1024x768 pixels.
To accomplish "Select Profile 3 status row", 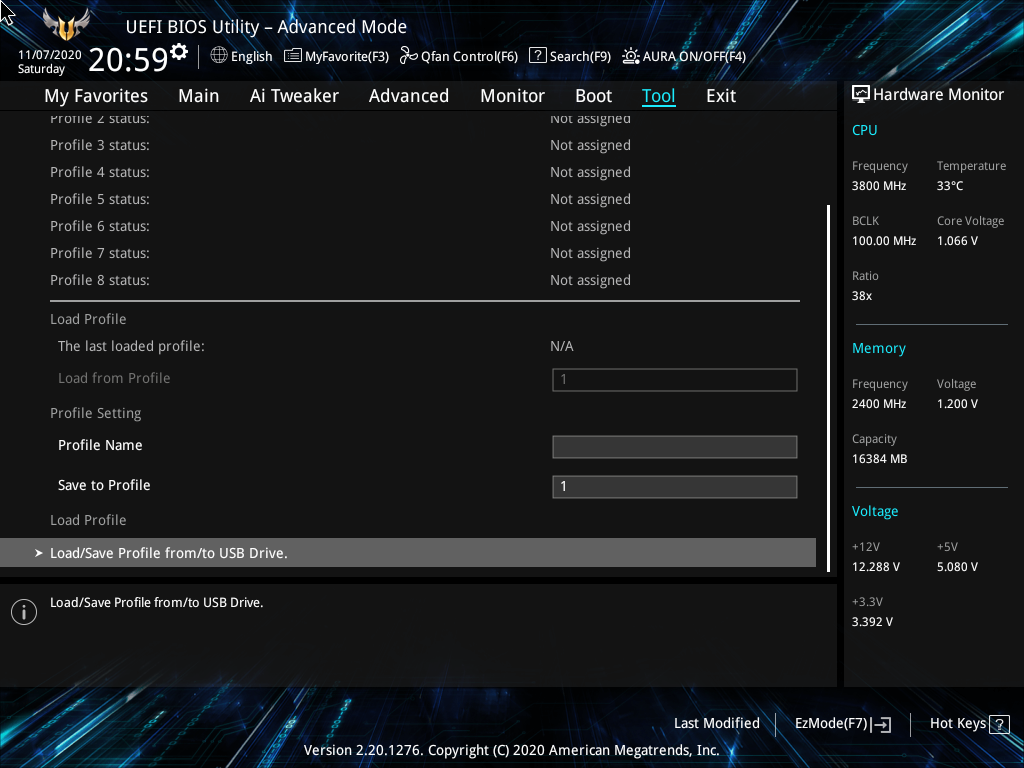I will coord(424,145).
